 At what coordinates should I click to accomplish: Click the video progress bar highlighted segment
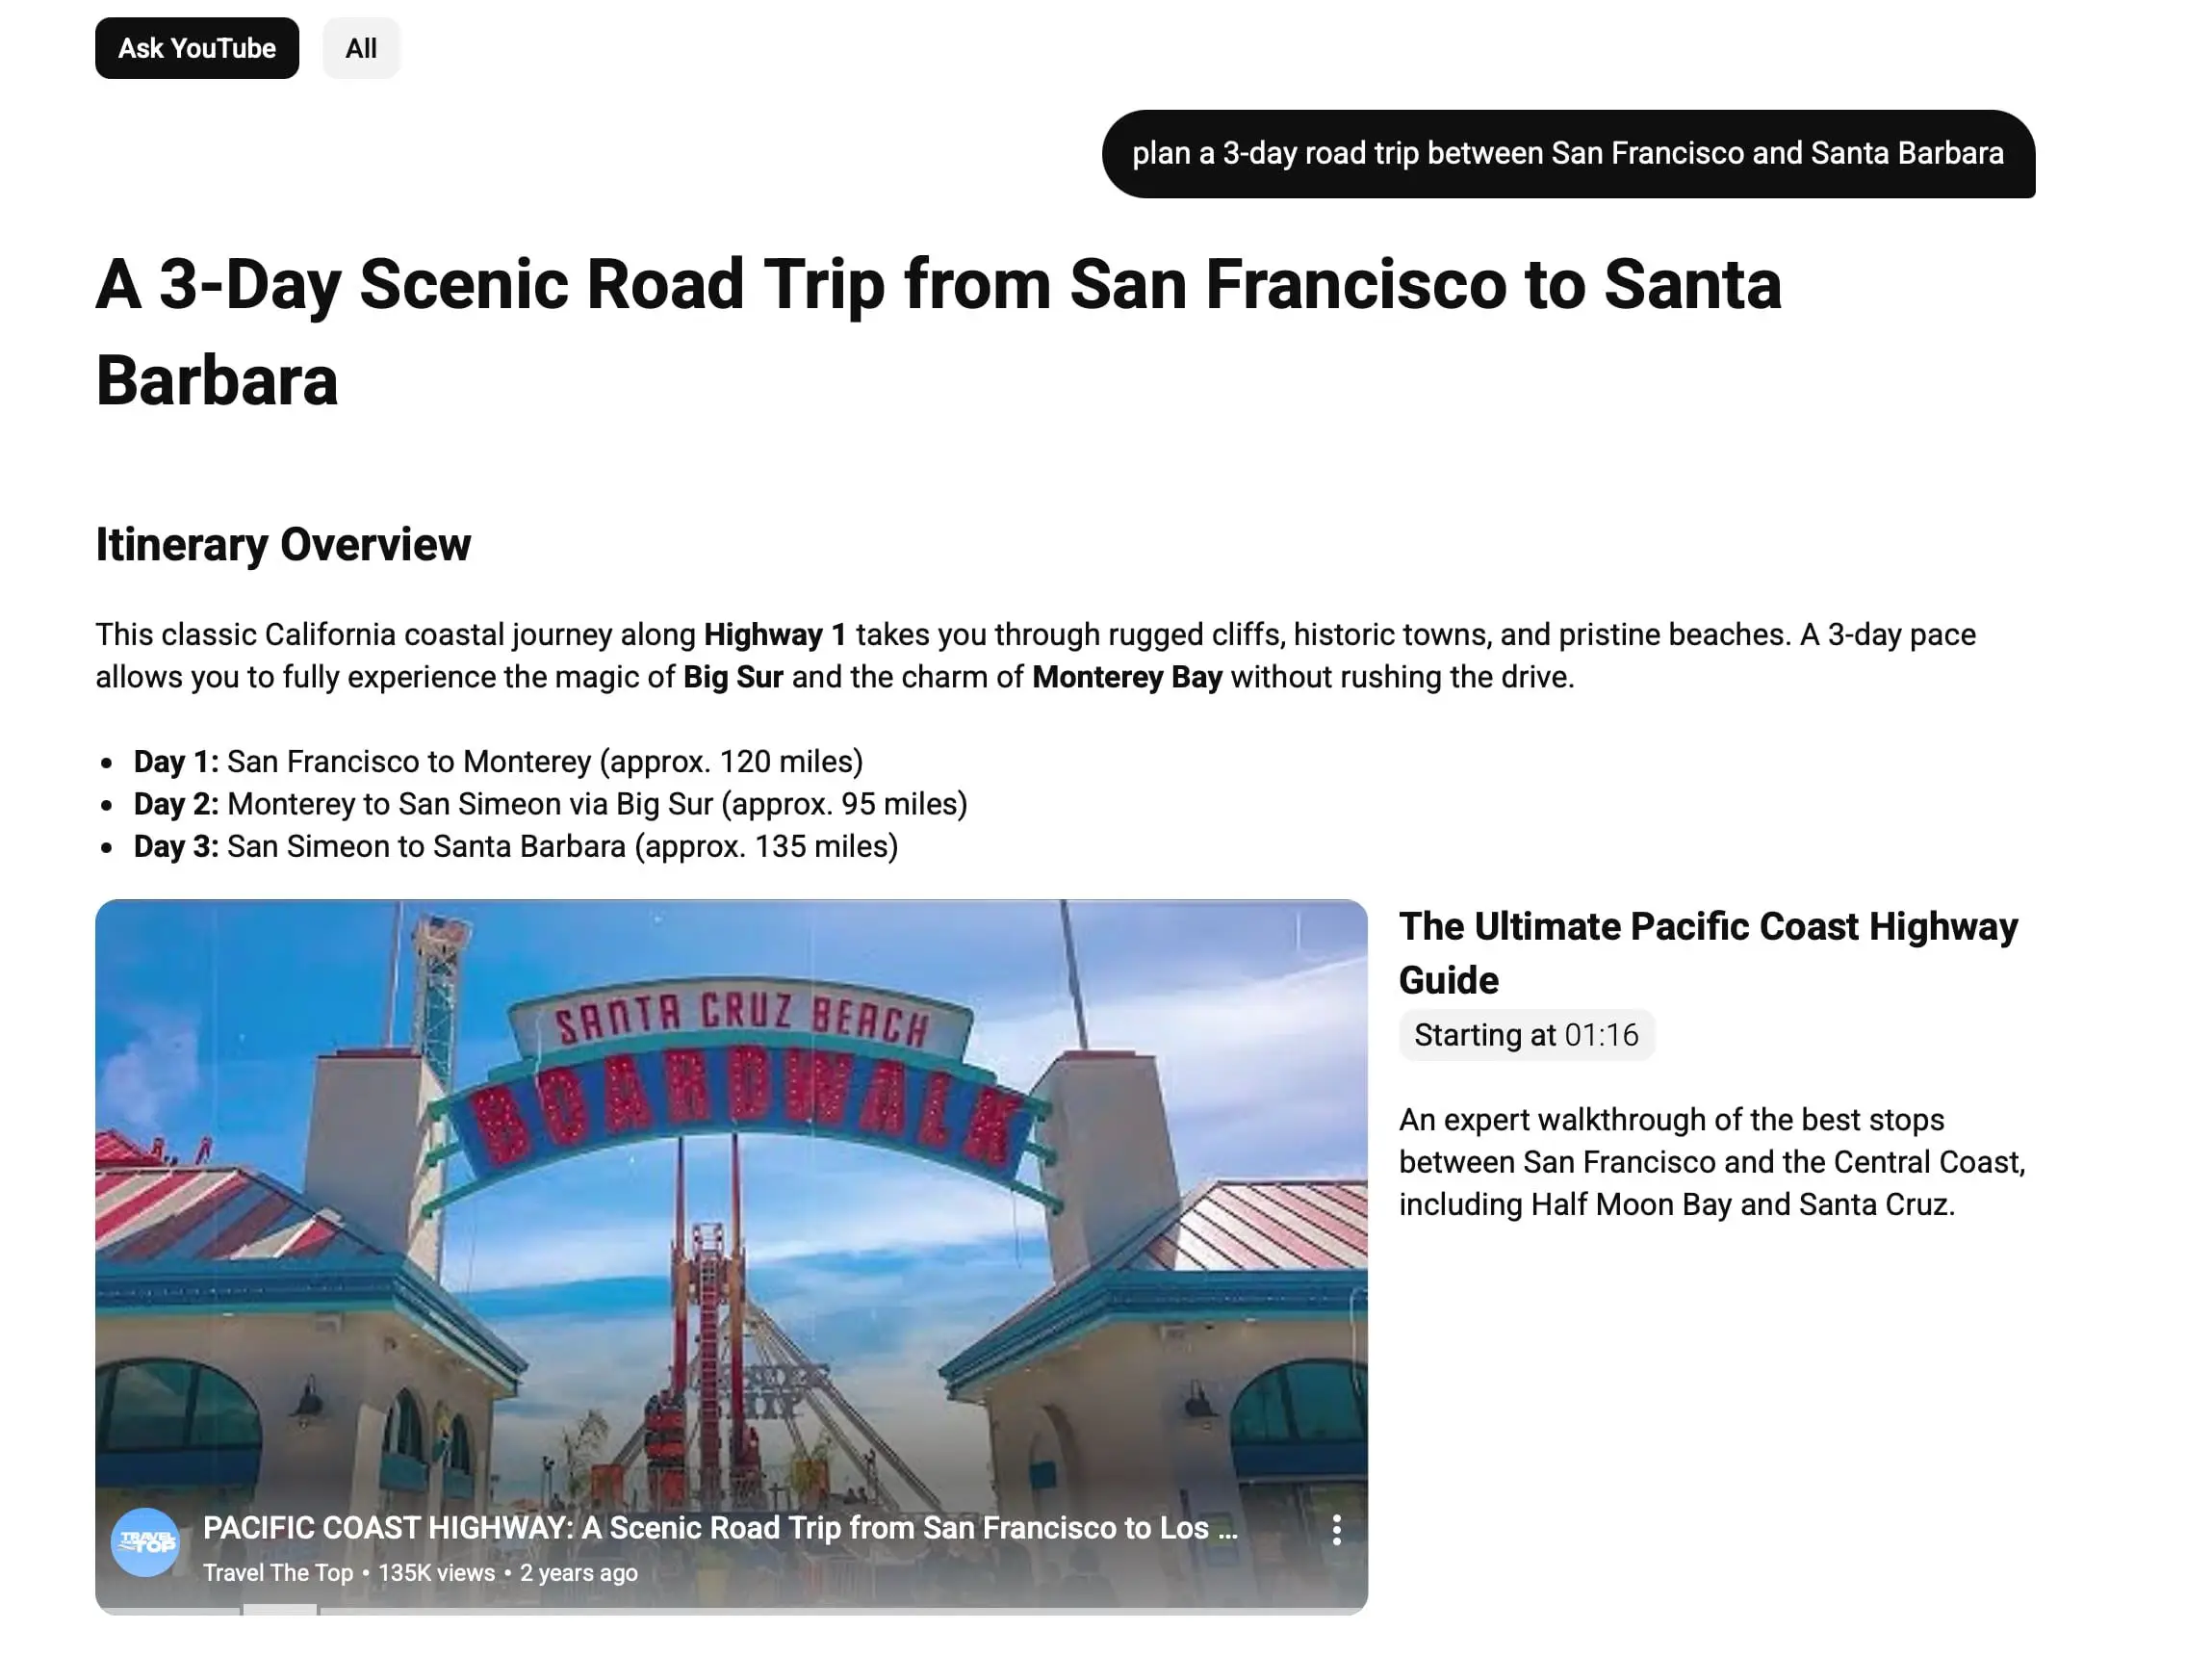280,1609
